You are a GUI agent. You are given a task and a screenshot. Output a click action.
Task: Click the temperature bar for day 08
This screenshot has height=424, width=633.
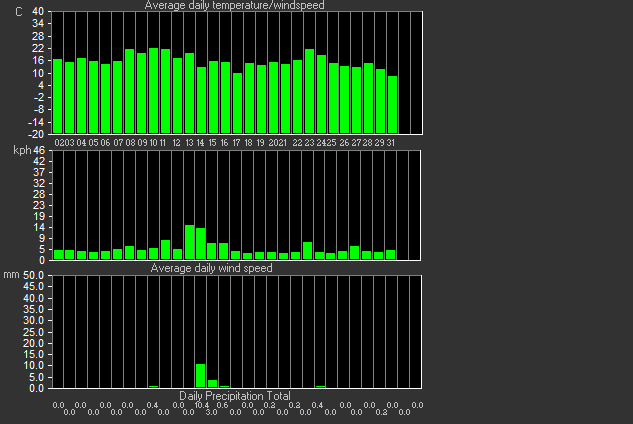click(130, 91)
